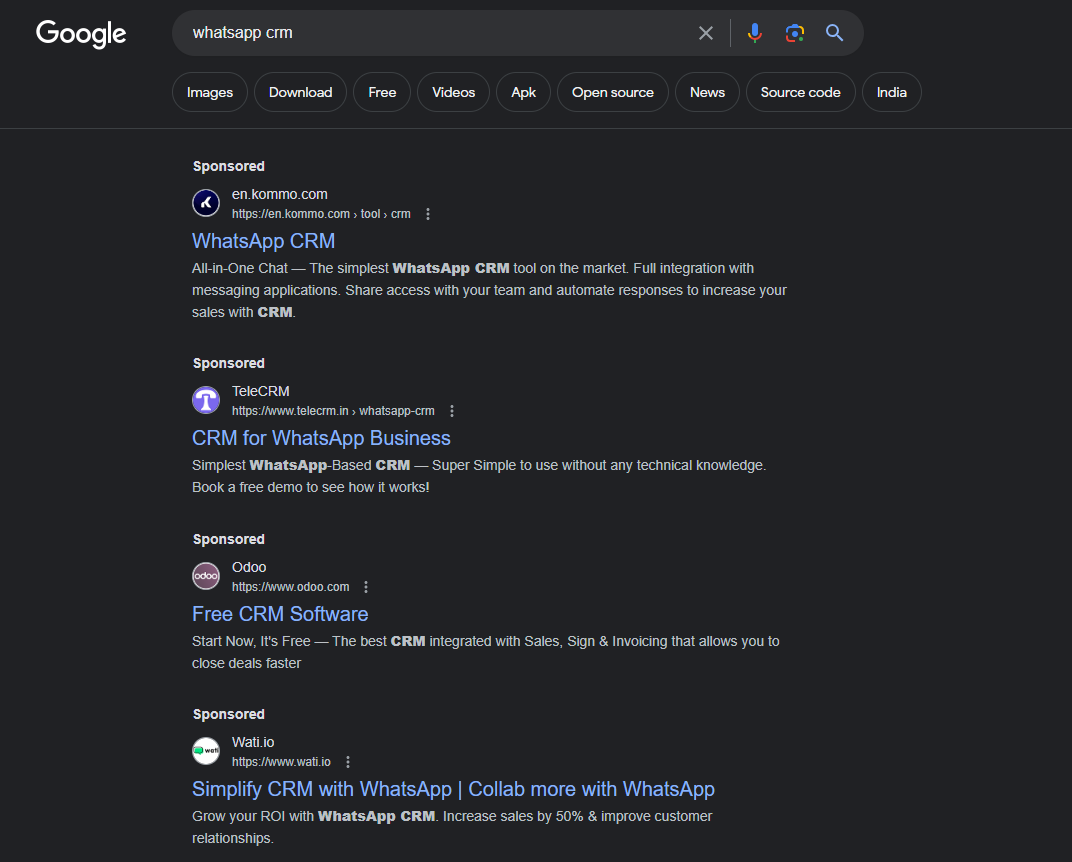
Task: Click the https://www.wati.io URL
Action: [281, 762]
